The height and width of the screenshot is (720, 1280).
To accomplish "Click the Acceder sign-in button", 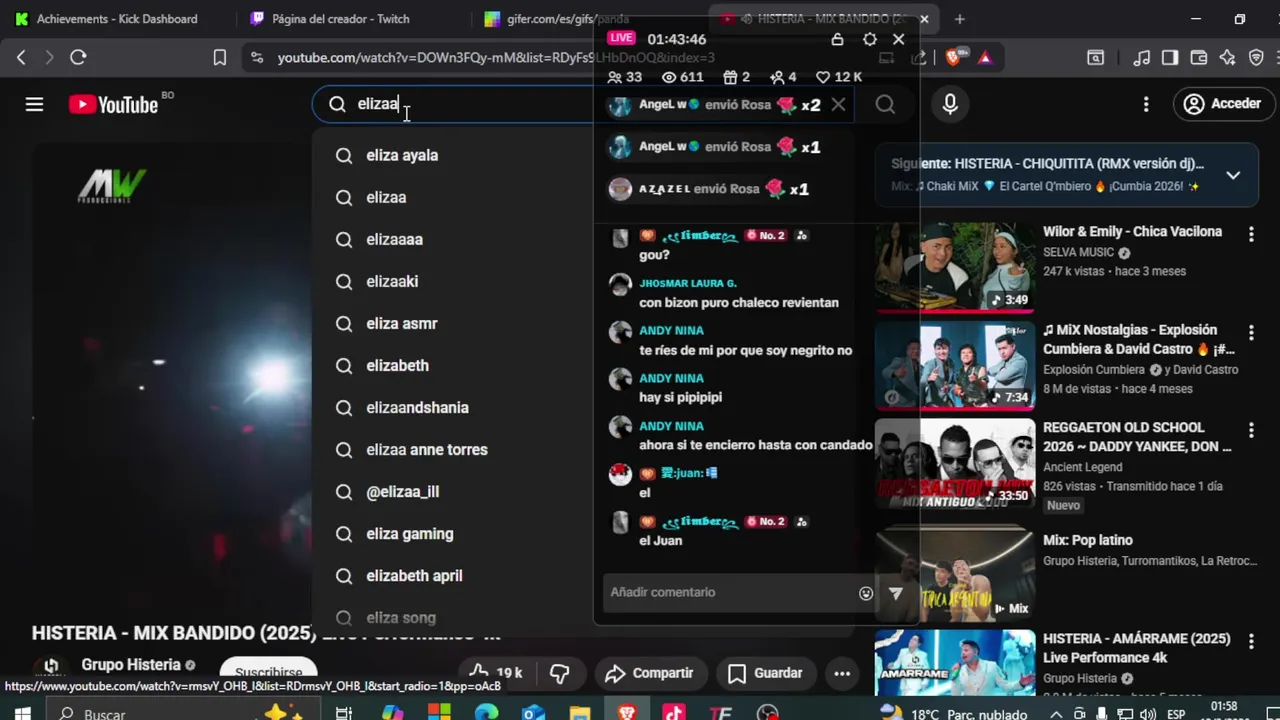I will [1223, 104].
